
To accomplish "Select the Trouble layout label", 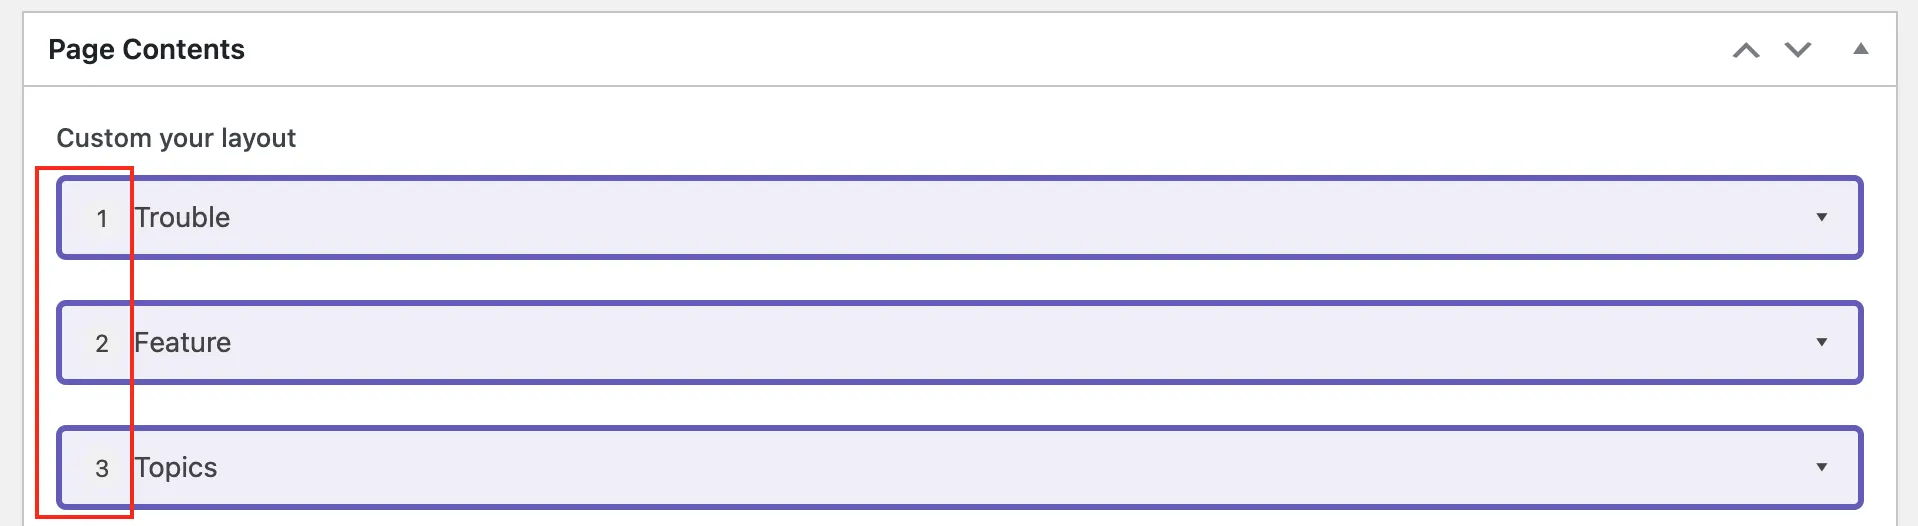I will 182,217.
